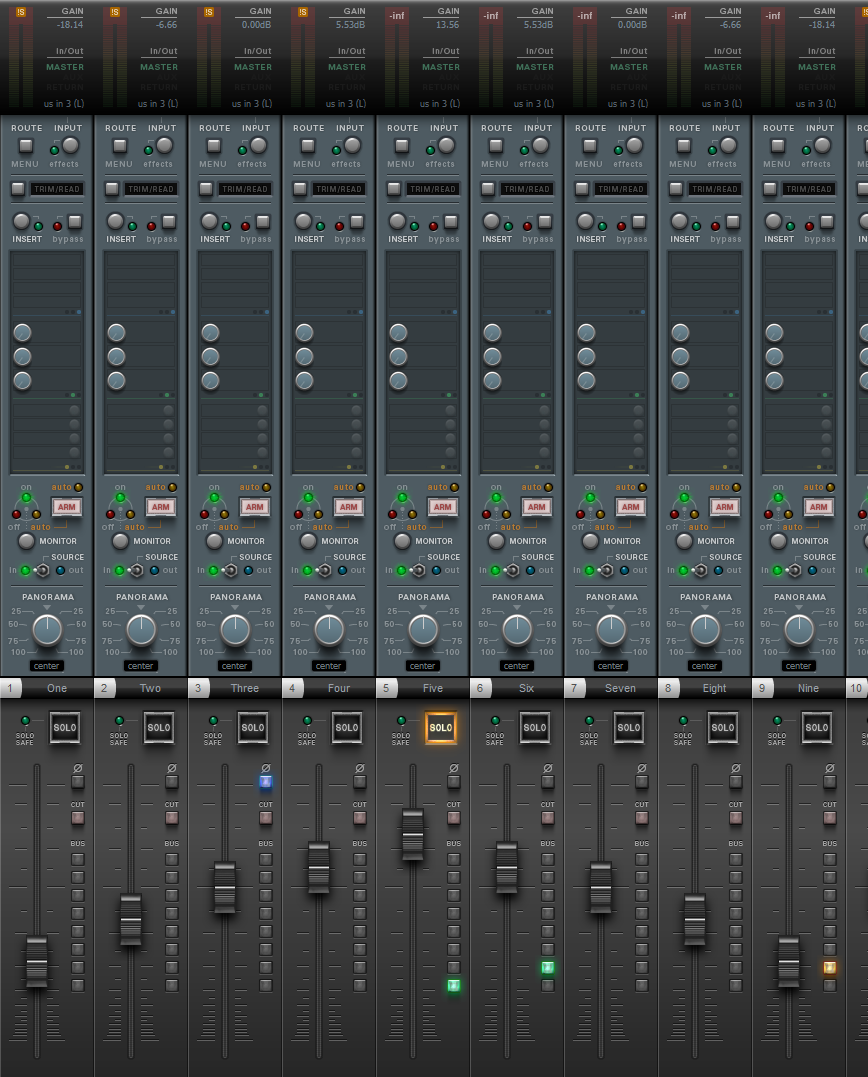The width and height of the screenshot is (868, 1077).
Task: Select the channel strip tab named Seven
Action: [619, 688]
